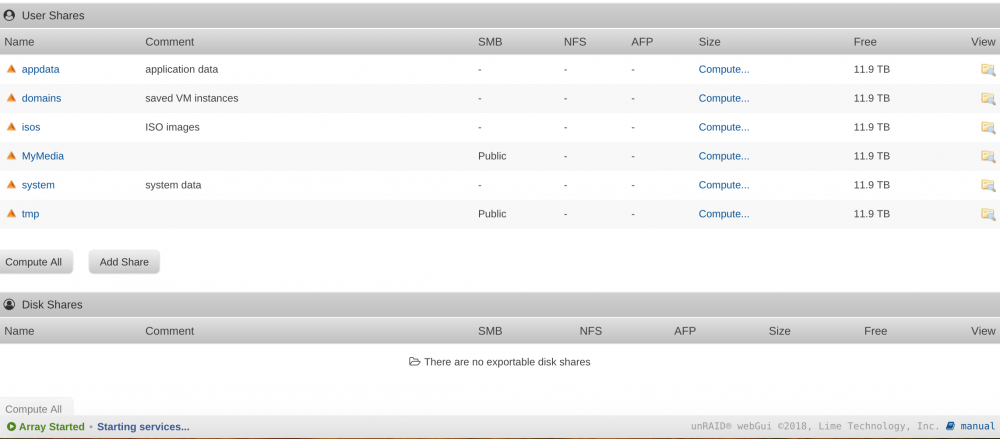Open the appdata share settings

coord(40,69)
